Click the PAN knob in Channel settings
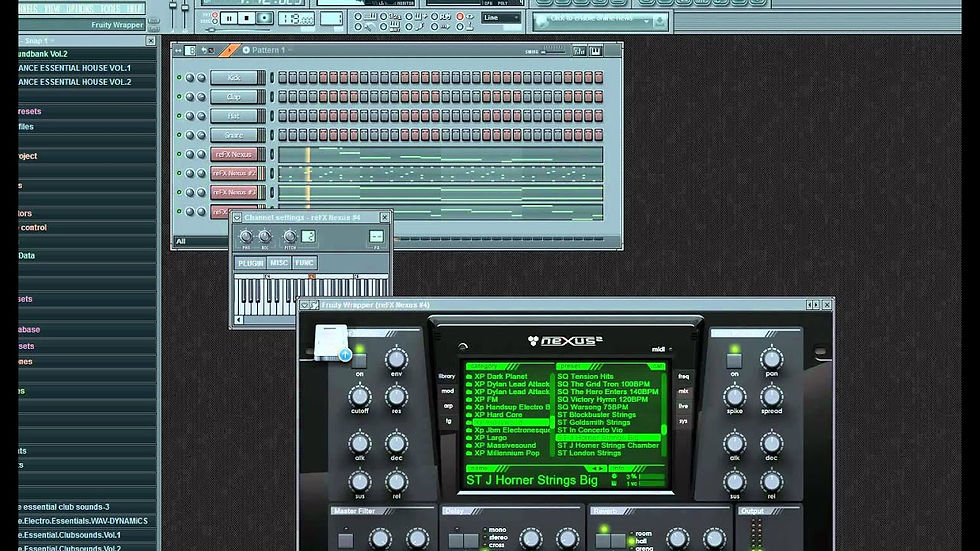The width and height of the screenshot is (980, 551). [246, 236]
